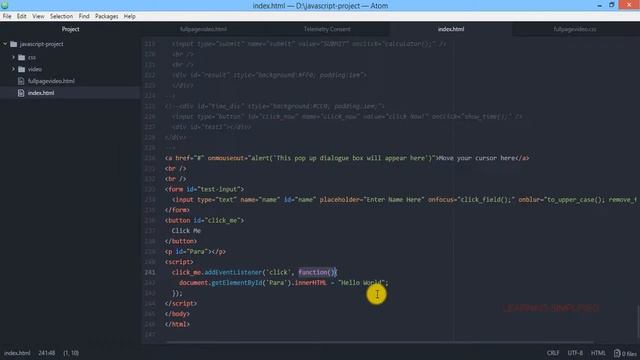640x360 pixels.
Task: Click the javascript-project folder icon
Action: (13, 44)
